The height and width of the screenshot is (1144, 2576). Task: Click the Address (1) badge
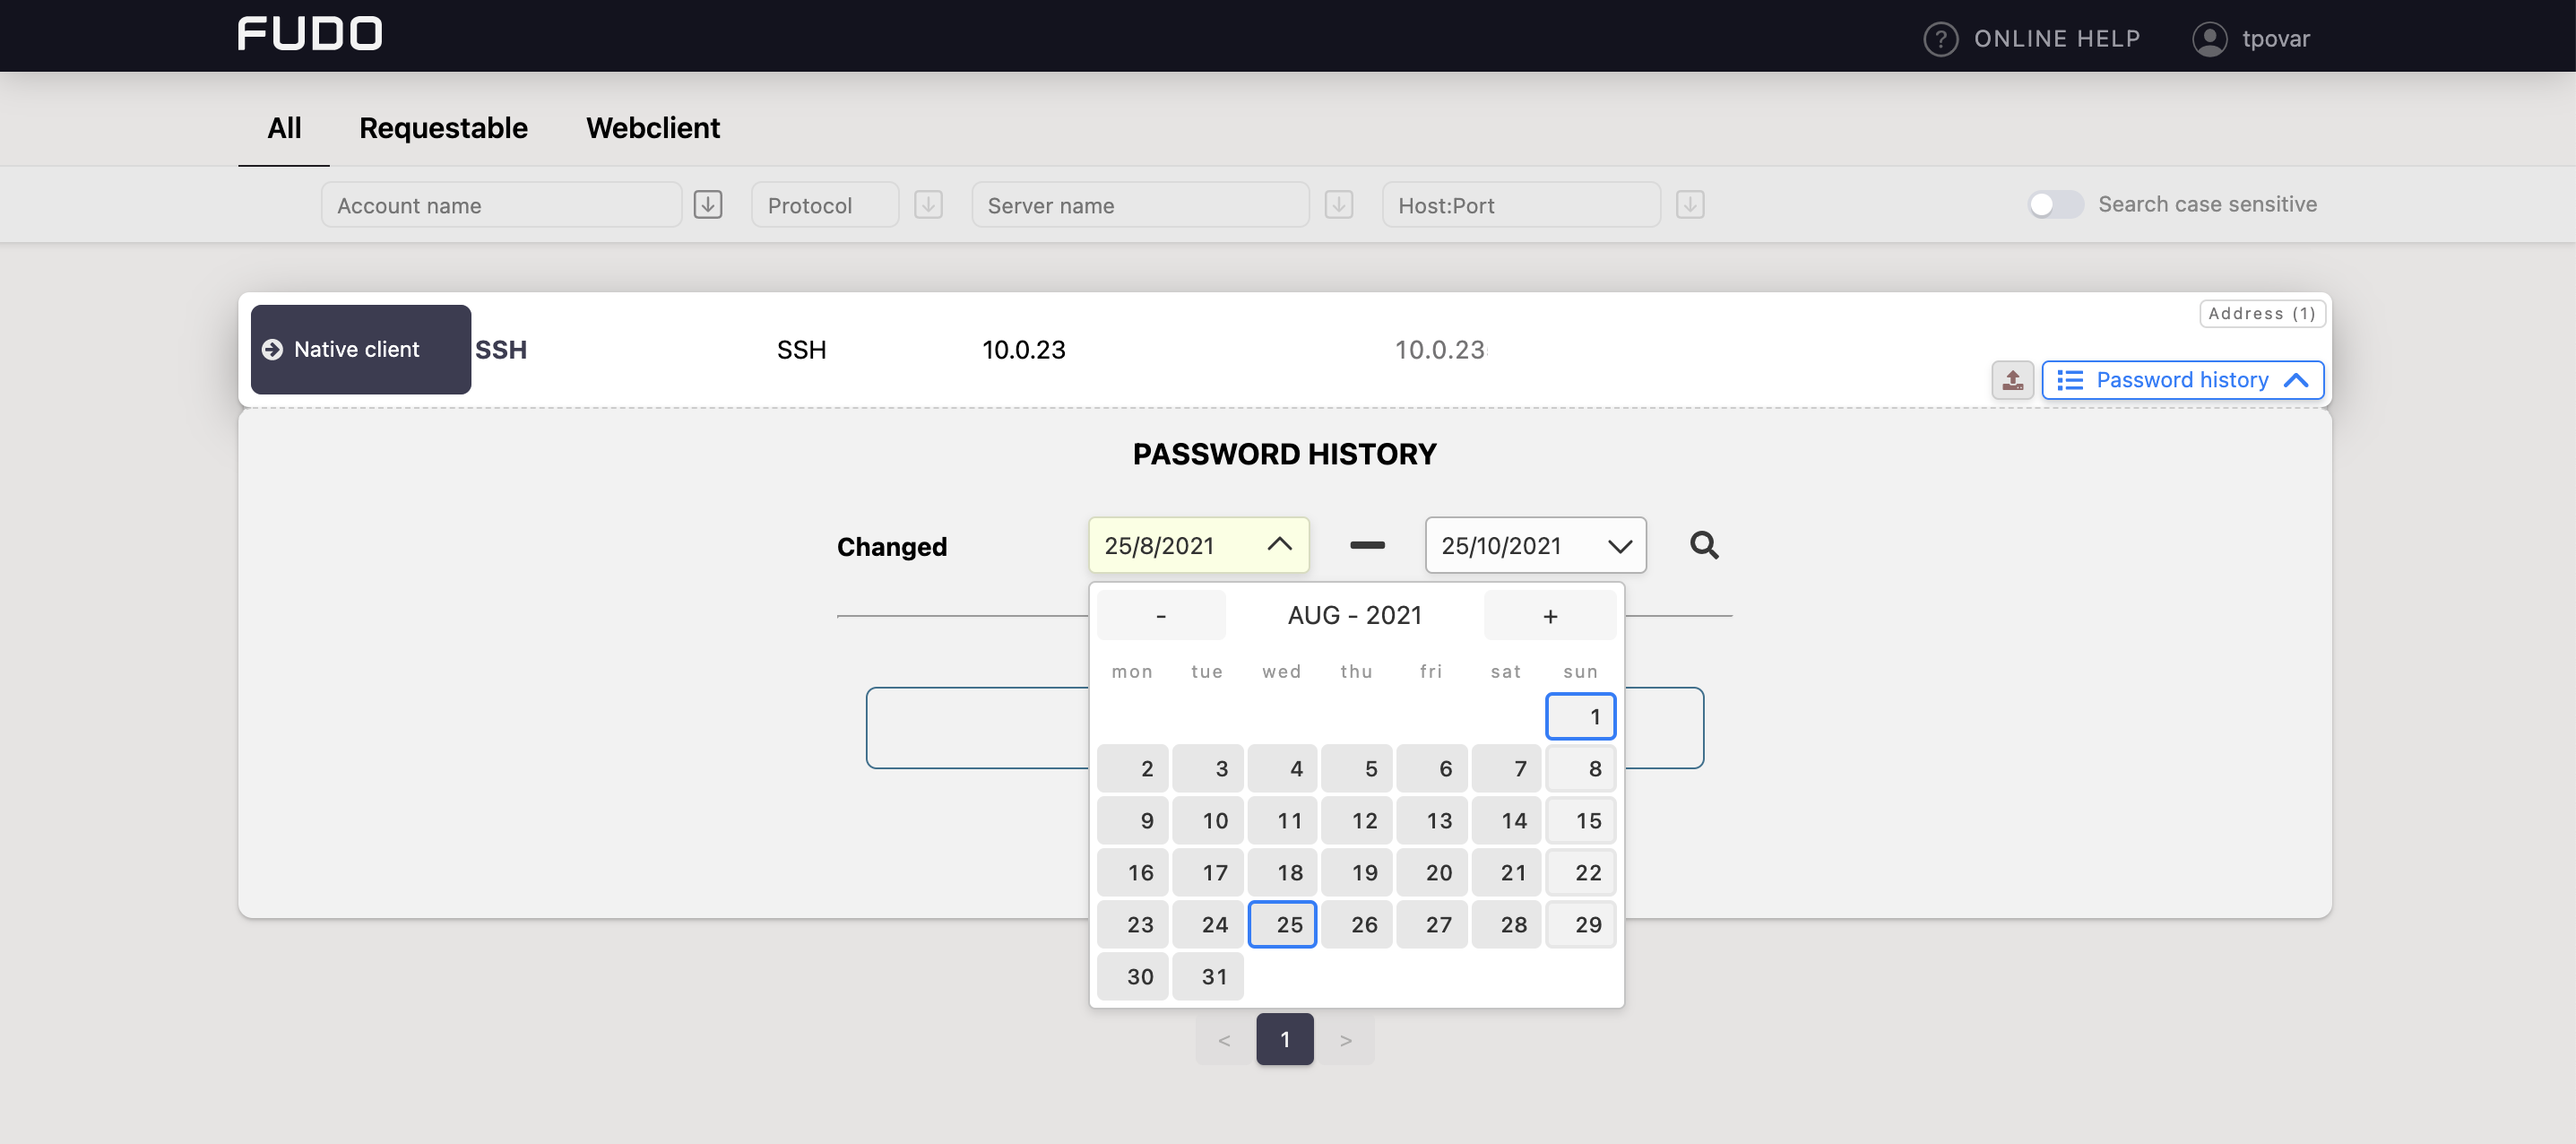(x=2262, y=313)
